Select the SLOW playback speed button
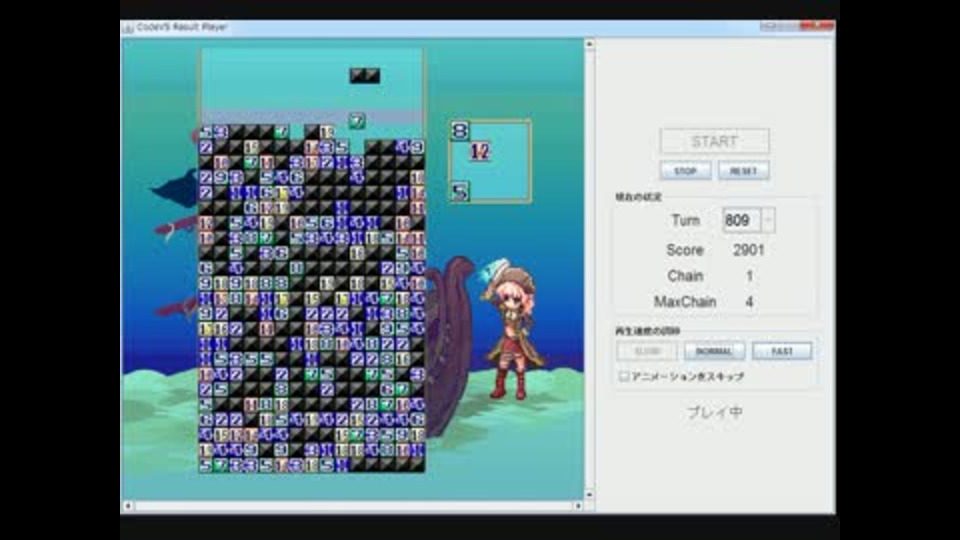The height and width of the screenshot is (540, 960). [647, 351]
